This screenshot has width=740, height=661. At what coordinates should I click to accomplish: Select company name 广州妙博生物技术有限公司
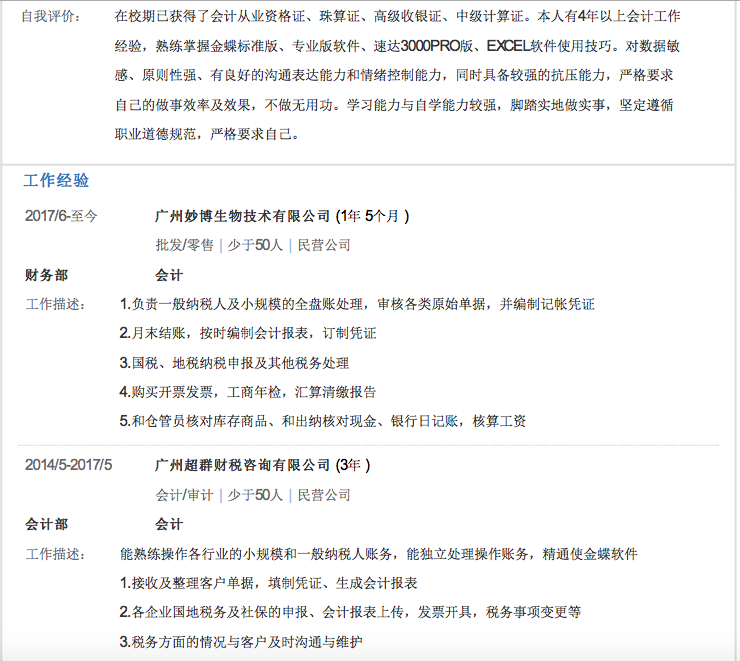click(x=242, y=216)
